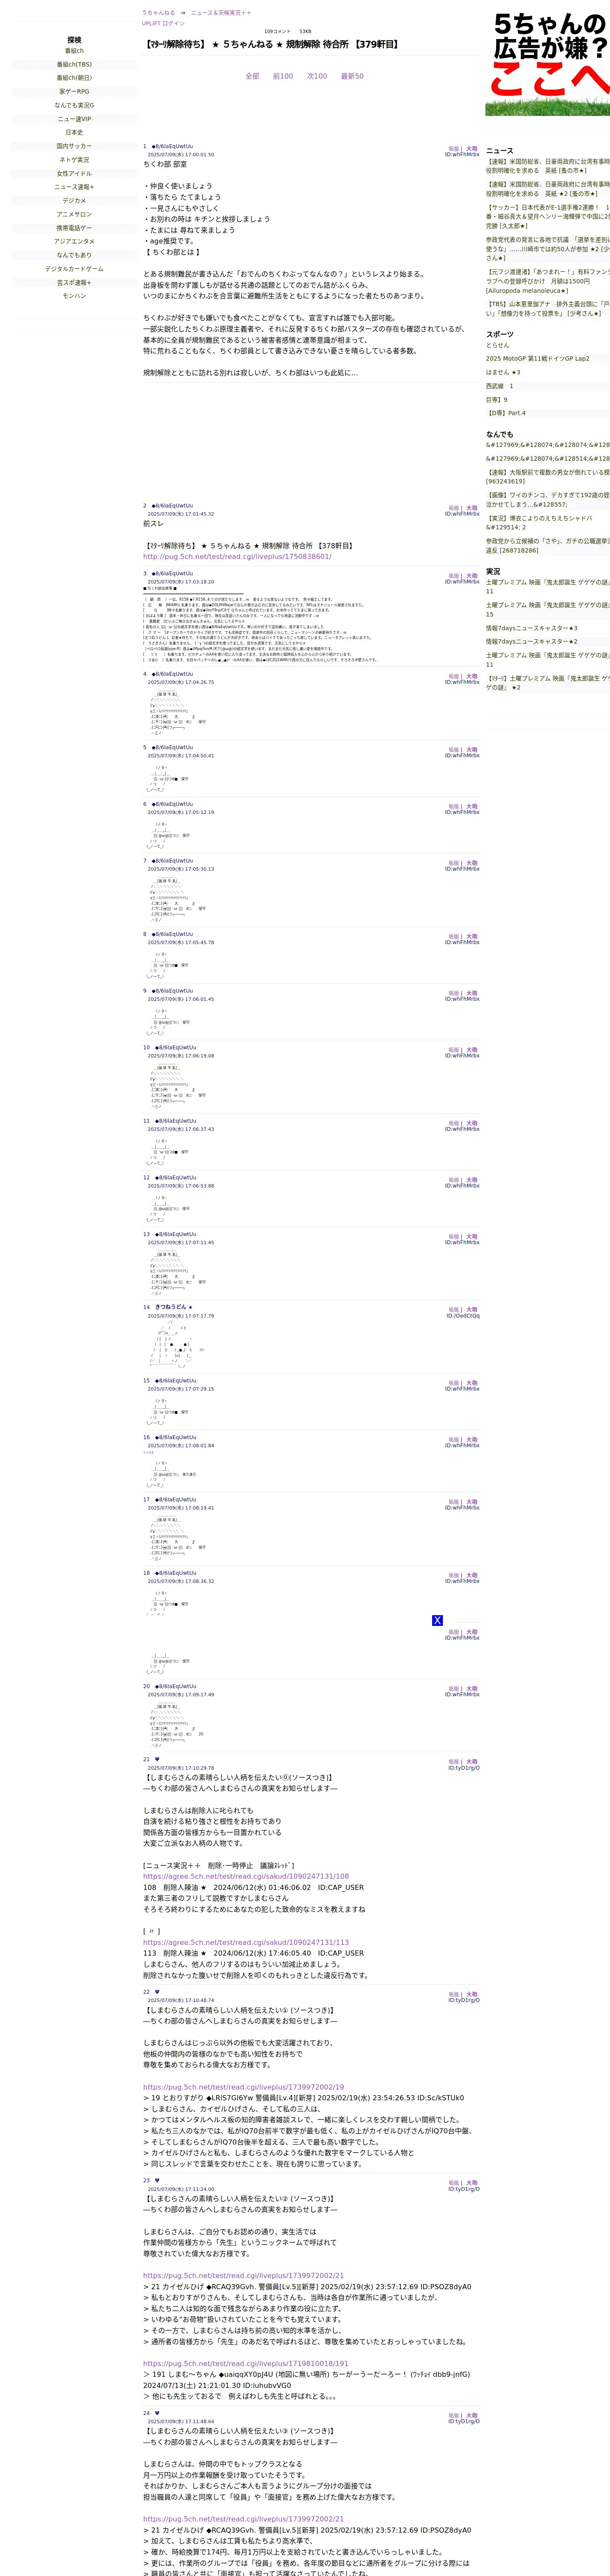The image size is (610, 2576).
Task: Close the blue X ad overlay
Action: [437, 1620]
